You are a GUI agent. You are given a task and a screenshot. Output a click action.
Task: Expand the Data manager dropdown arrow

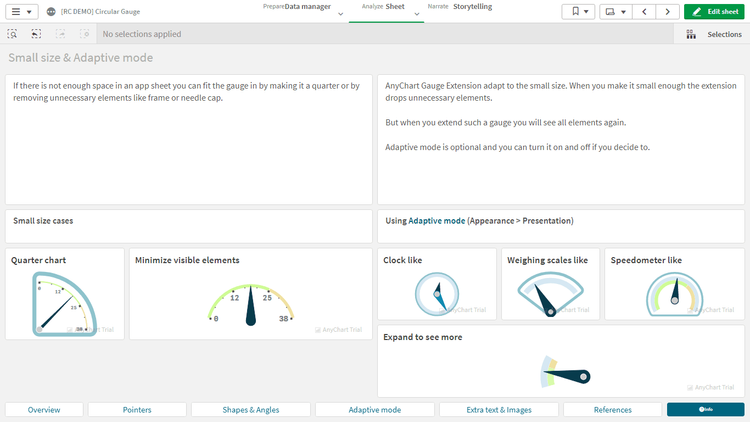click(x=341, y=14)
